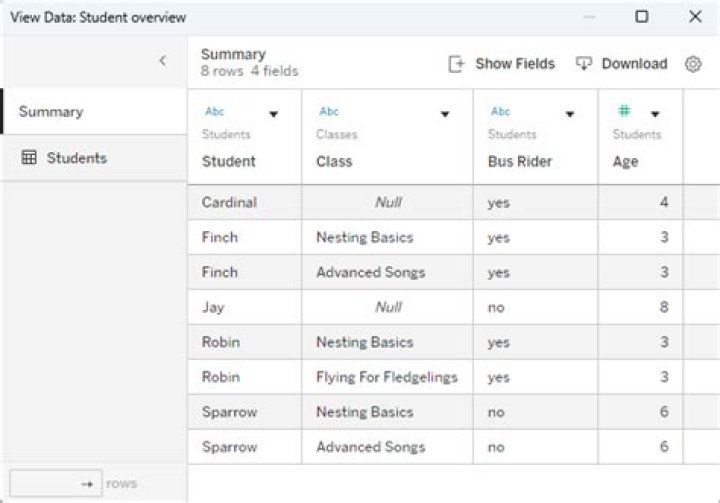Click the Abc type icon for Class
Screen dimensions: 720x503
pos(329,112)
